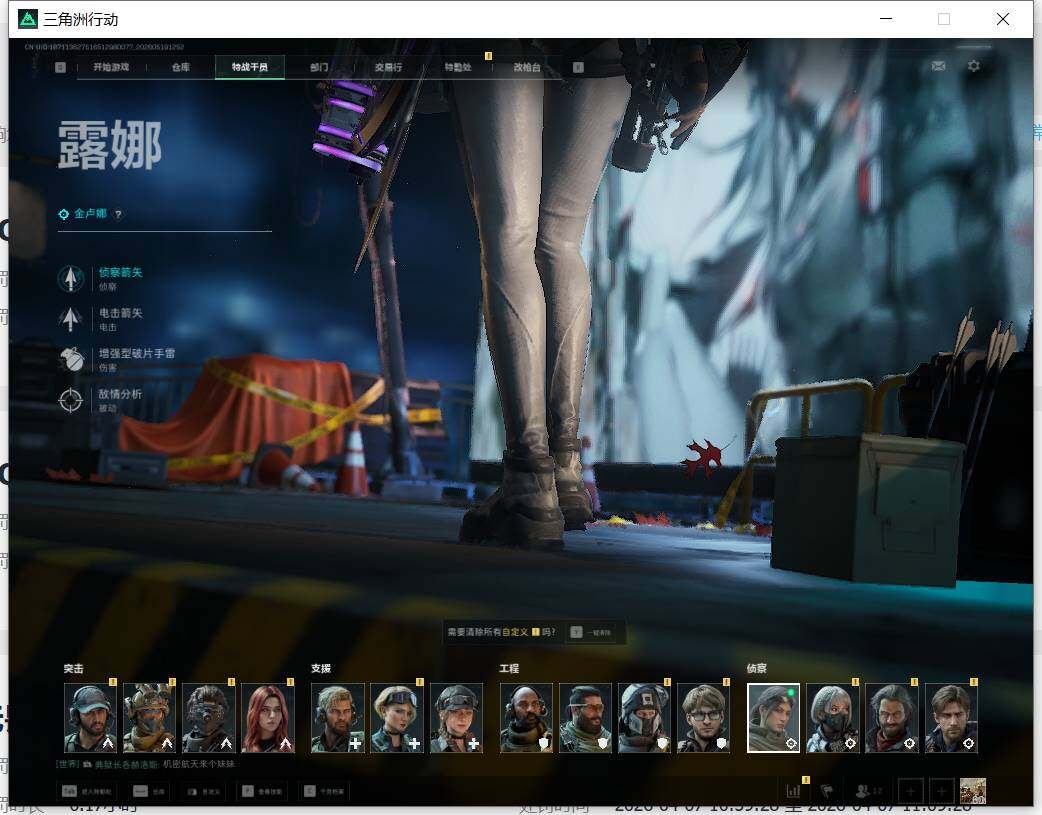The height and width of the screenshot is (815, 1042).
Task: Click the 侦察 class label
Action: click(x=757, y=669)
